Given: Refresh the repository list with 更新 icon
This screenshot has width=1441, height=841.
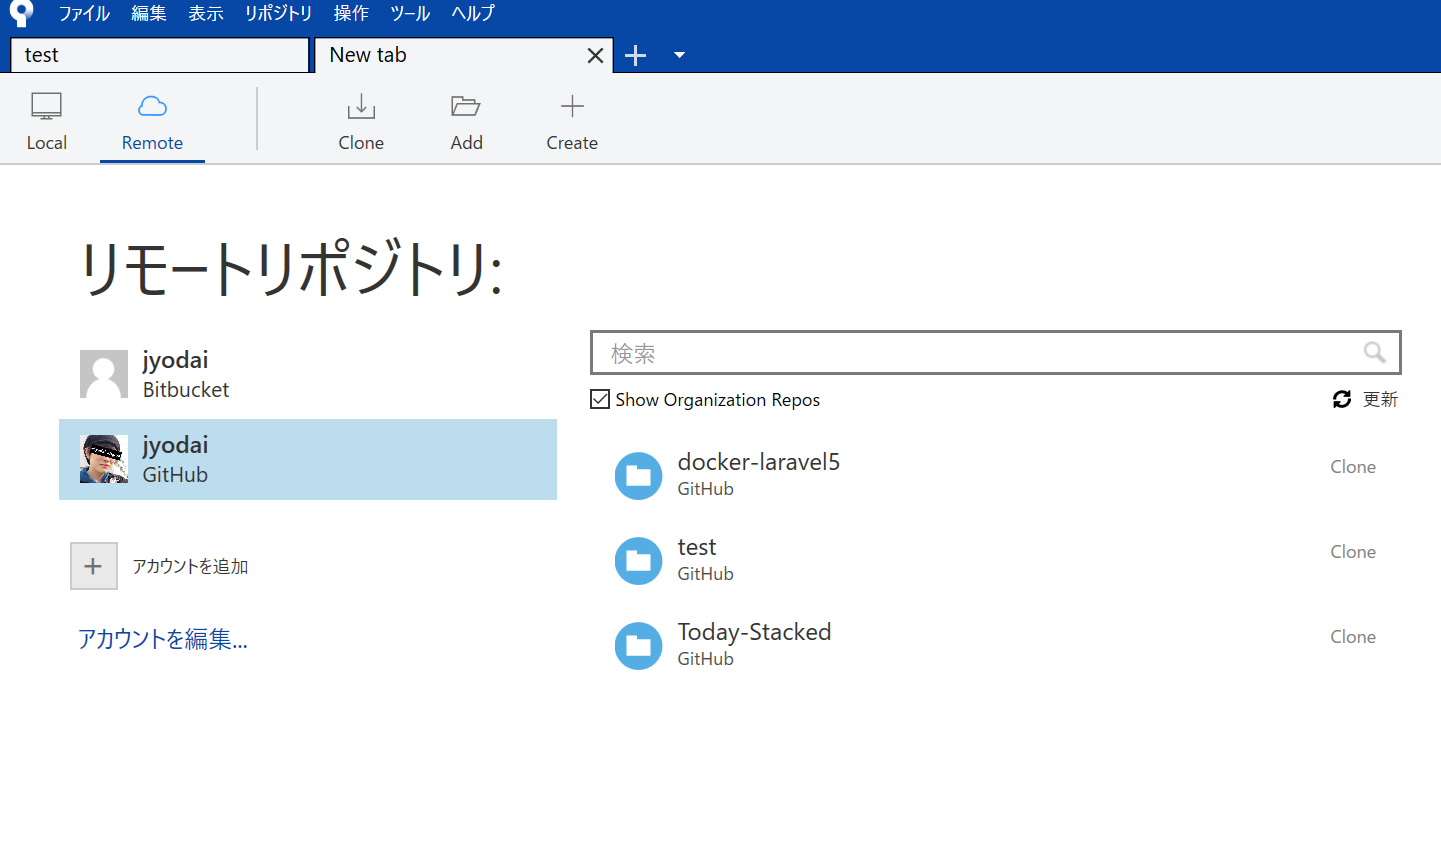Looking at the screenshot, I should pyautogui.click(x=1341, y=399).
